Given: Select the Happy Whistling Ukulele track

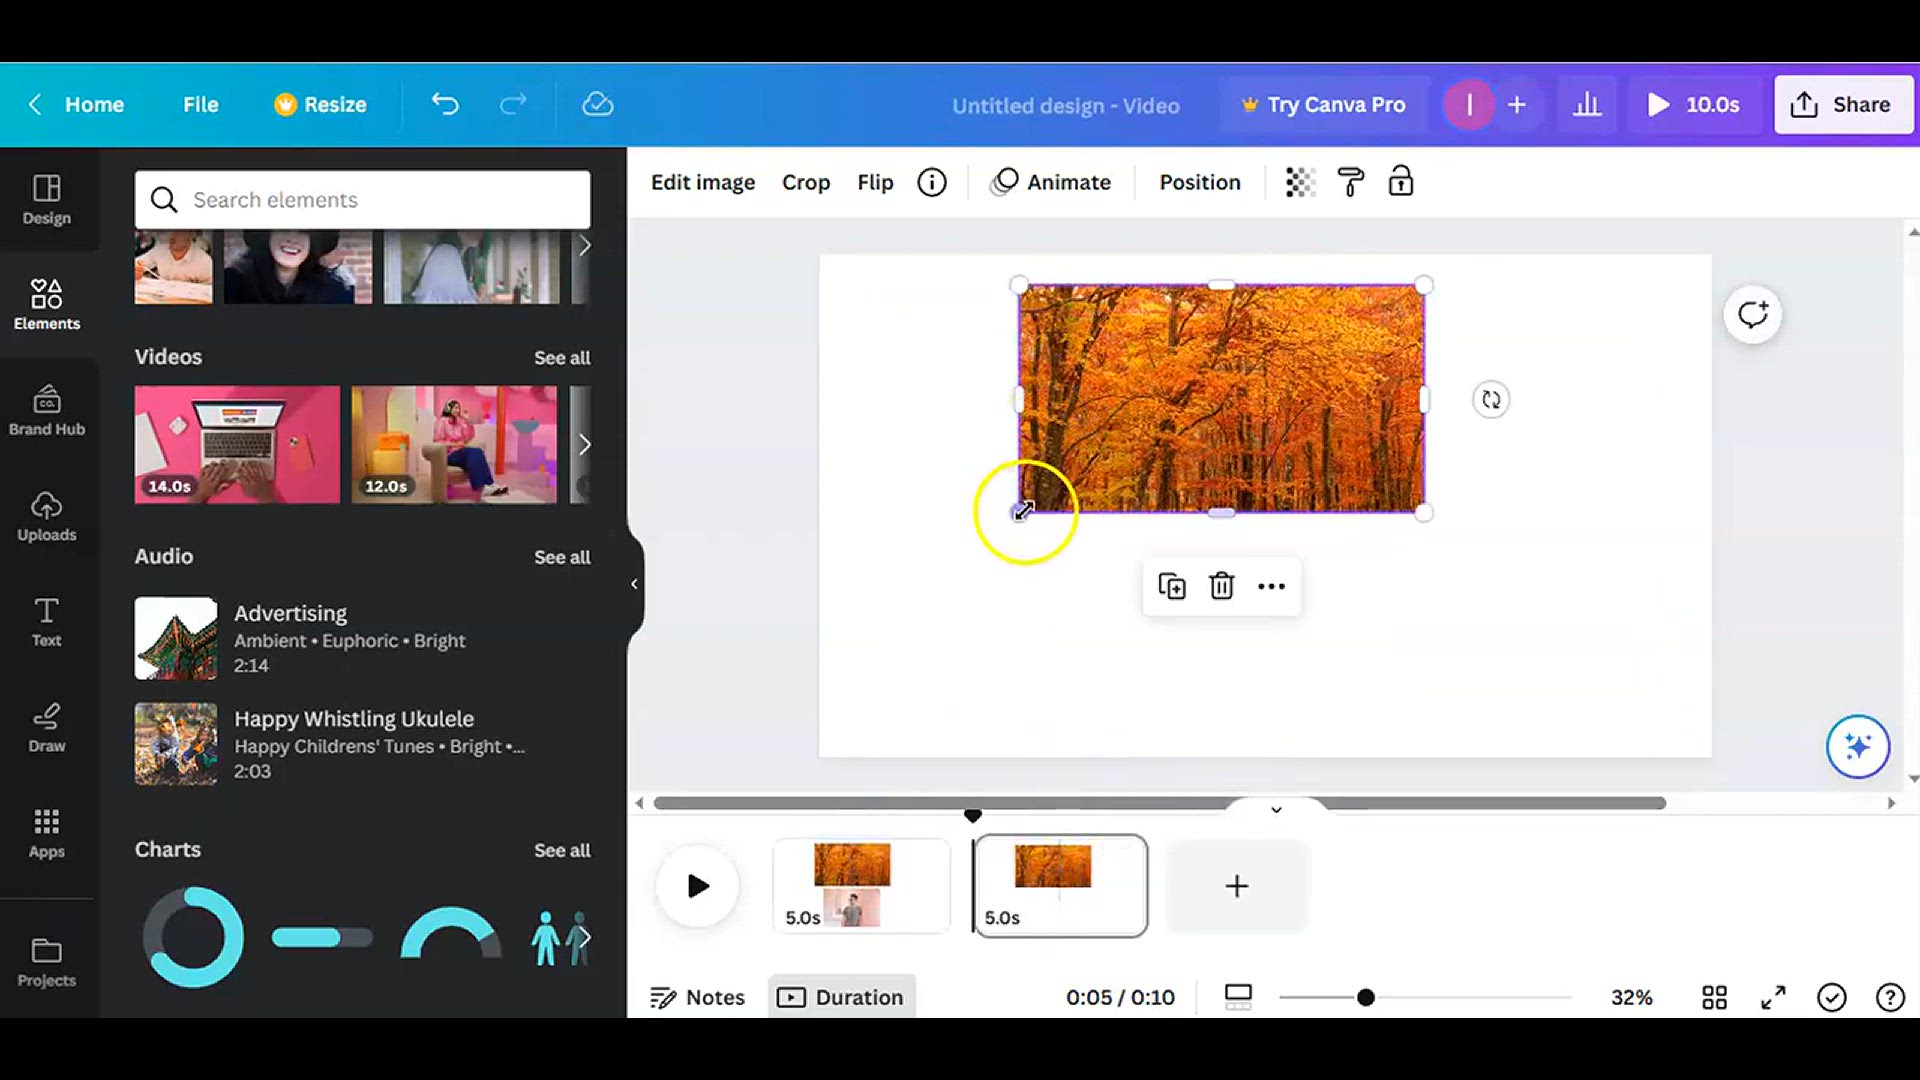Looking at the screenshot, I should [362, 745].
